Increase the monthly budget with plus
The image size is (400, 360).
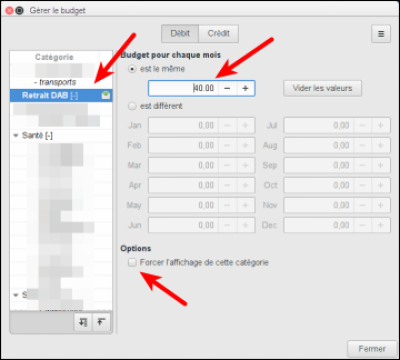coord(246,88)
